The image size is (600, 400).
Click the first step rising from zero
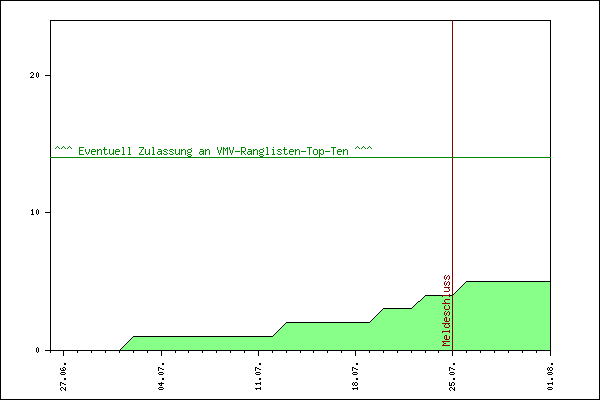(x=127, y=343)
